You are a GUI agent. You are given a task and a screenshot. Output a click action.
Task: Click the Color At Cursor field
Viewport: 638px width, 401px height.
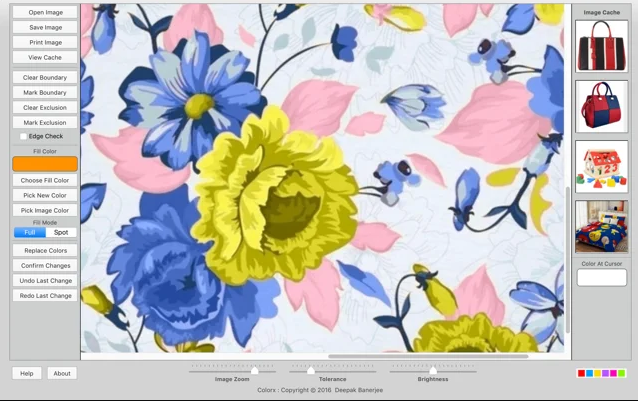tap(602, 278)
